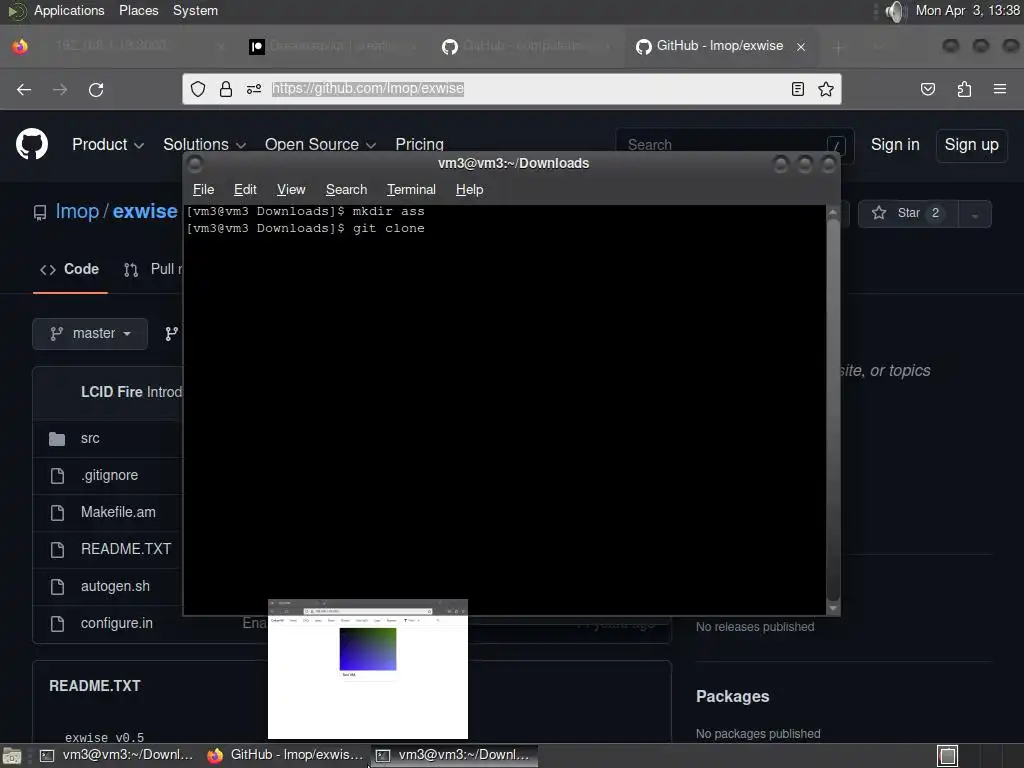This screenshot has height=768, width=1024.
Task: Click the date and time clock
Action: tap(967, 11)
